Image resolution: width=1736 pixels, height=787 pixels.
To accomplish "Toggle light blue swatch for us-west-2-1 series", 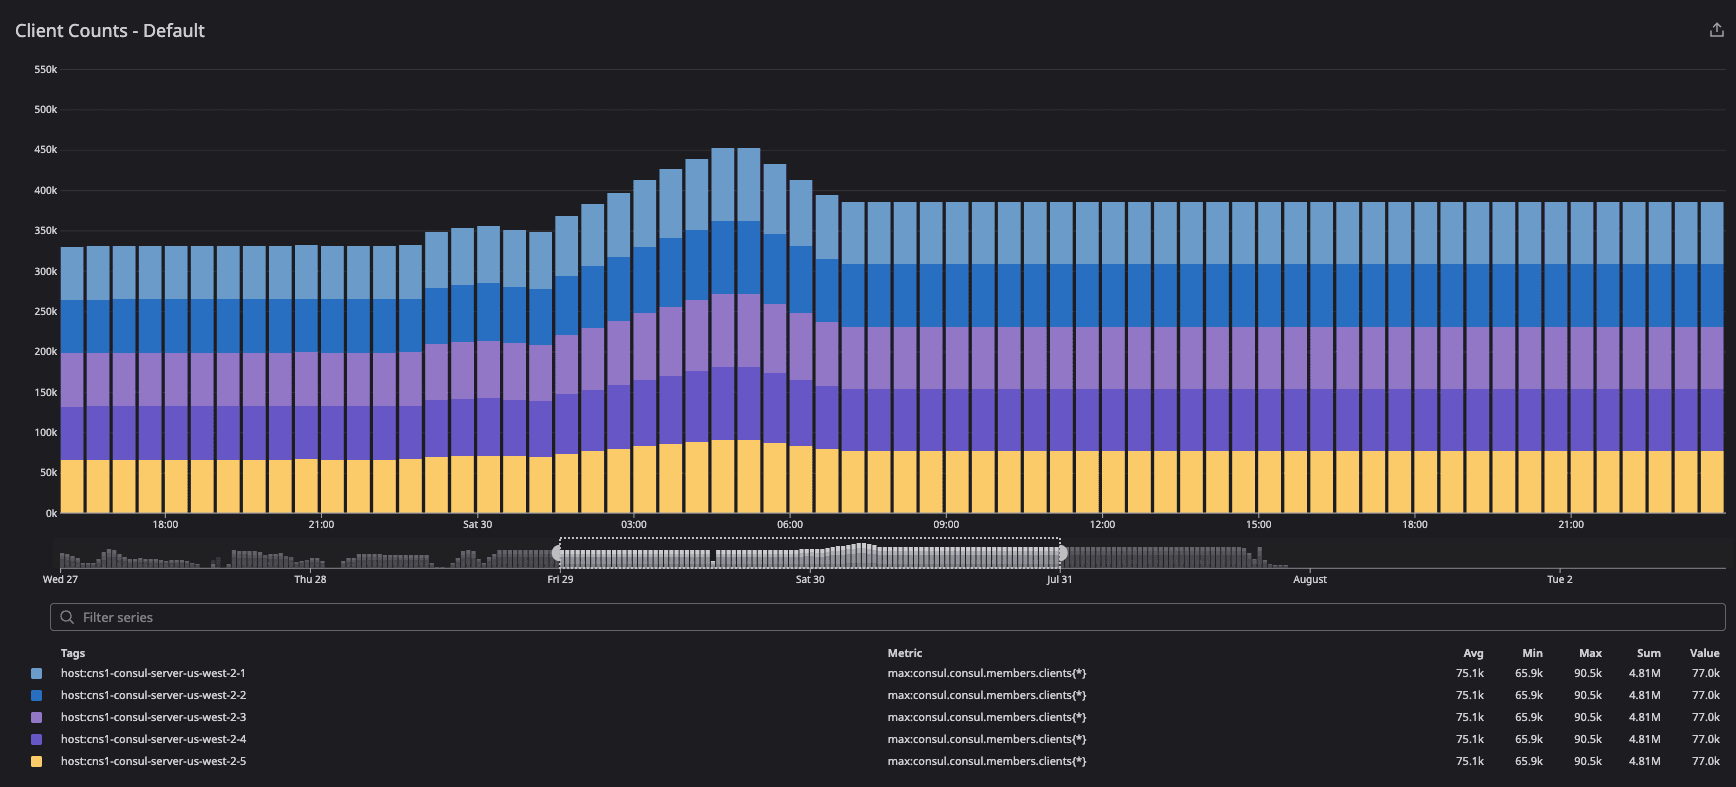I will tap(37, 673).
